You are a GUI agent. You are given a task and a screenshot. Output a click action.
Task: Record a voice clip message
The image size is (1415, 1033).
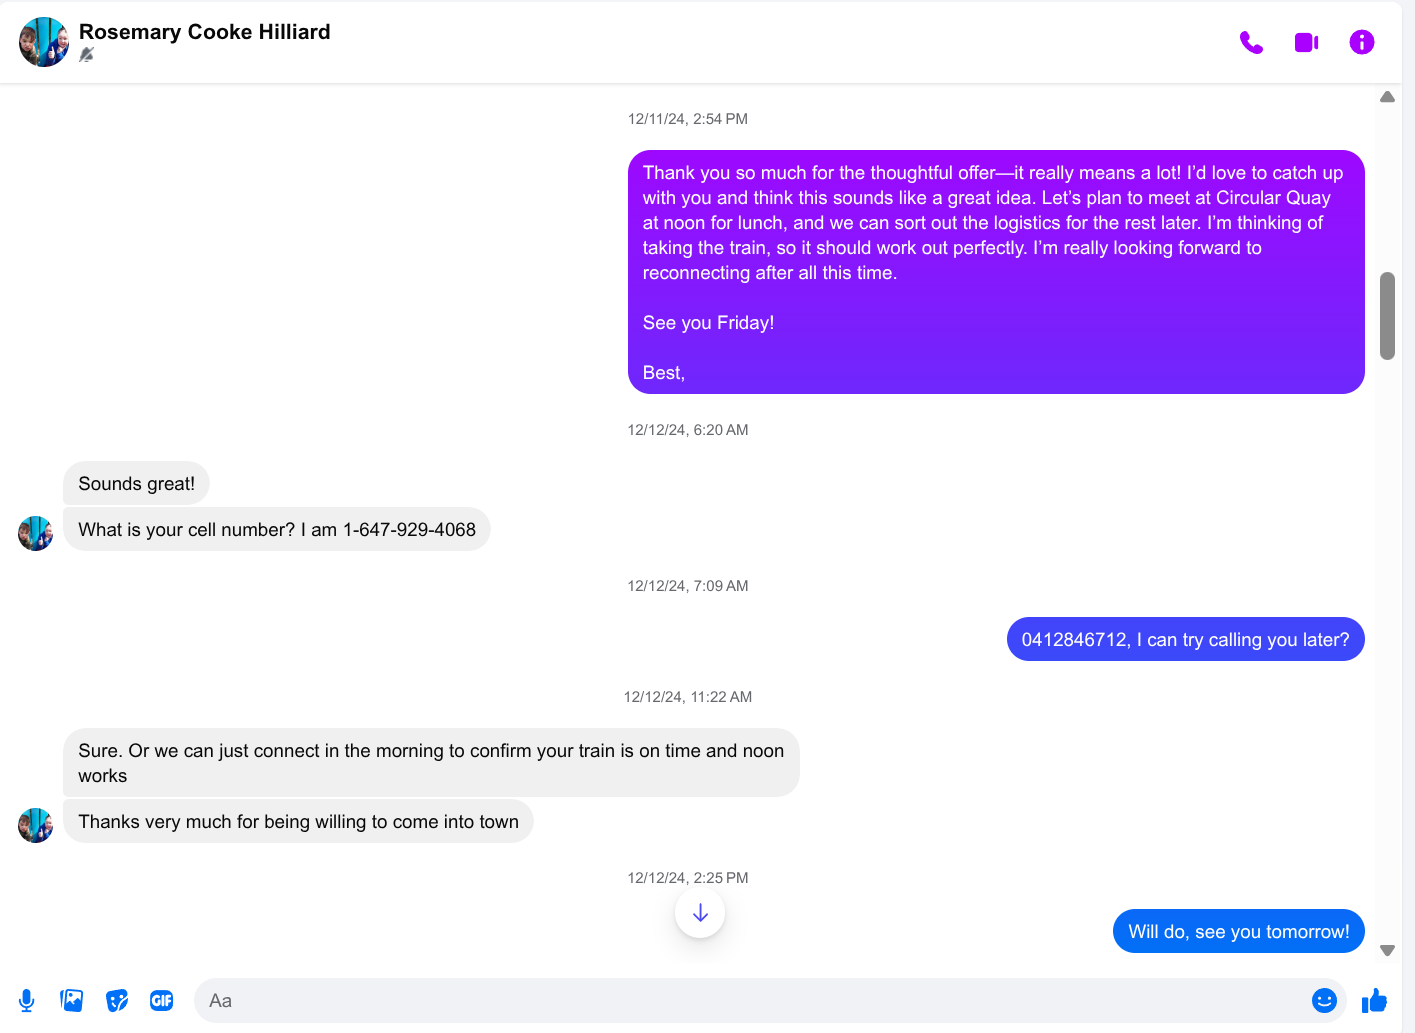[x=27, y=1000]
